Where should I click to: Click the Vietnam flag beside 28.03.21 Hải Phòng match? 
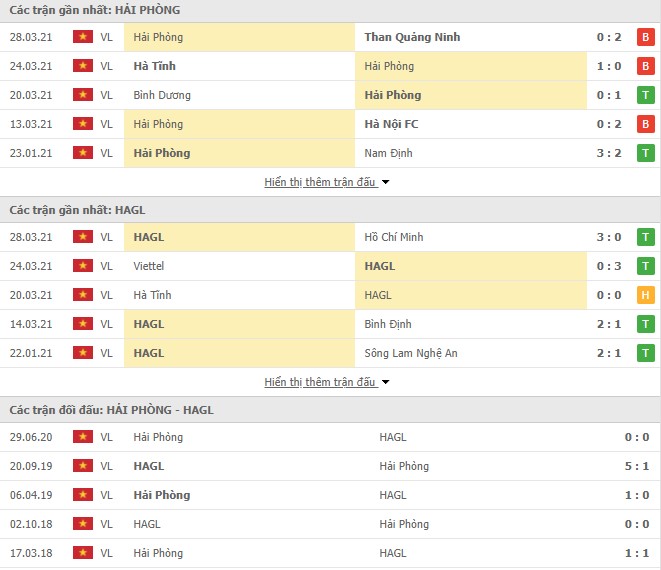point(82,37)
